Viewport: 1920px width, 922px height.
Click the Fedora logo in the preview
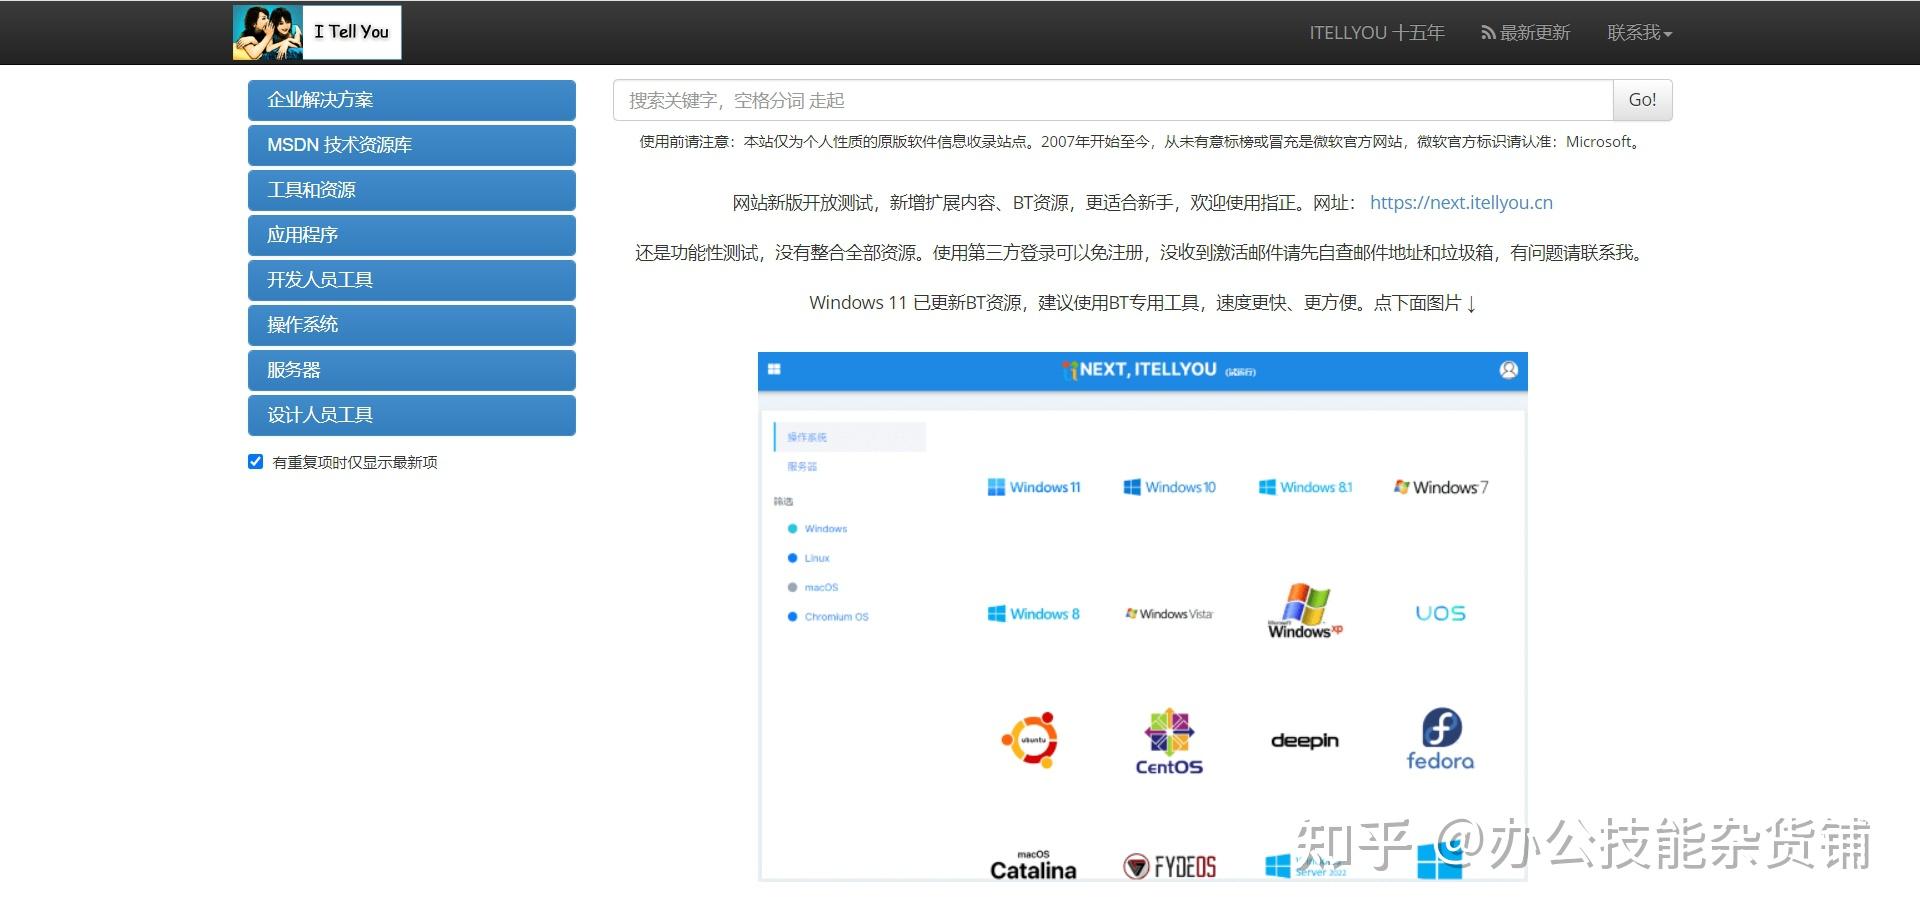click(1440, 740)
